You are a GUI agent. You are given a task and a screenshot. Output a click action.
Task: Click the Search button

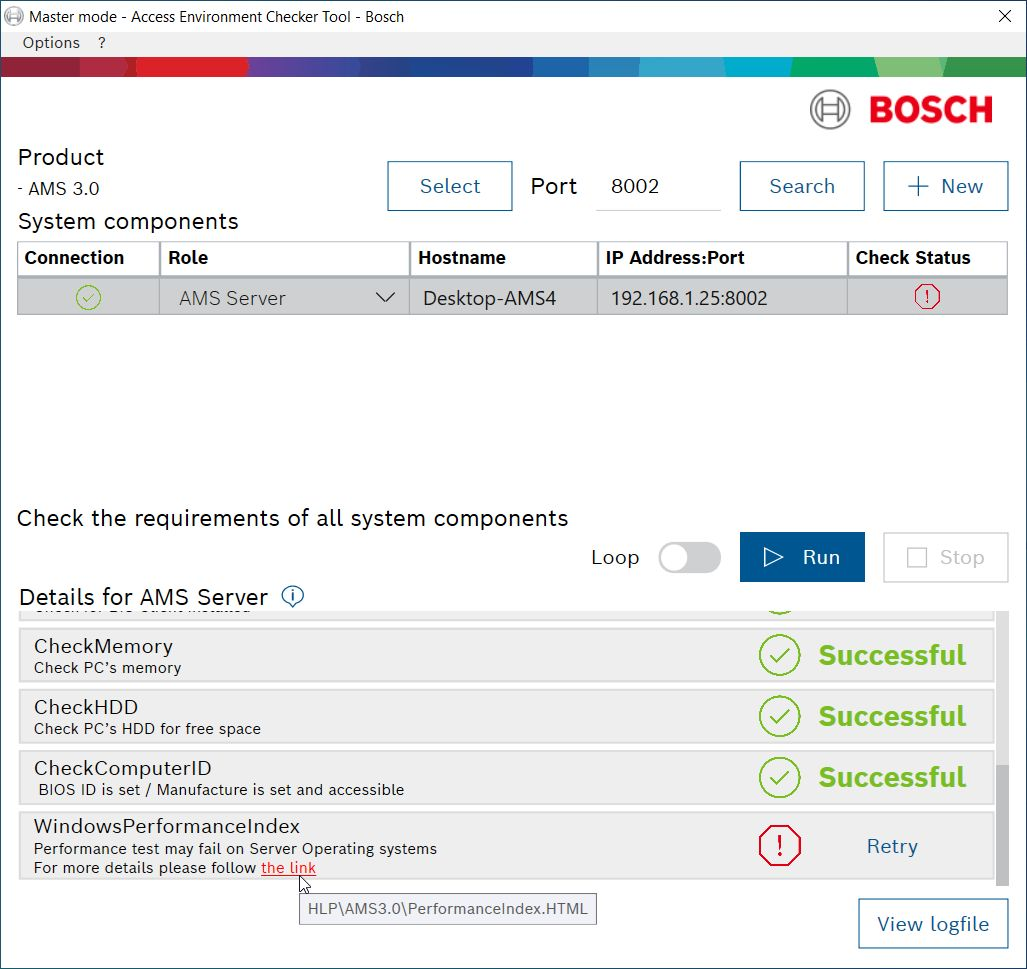[x=802, y=187]
